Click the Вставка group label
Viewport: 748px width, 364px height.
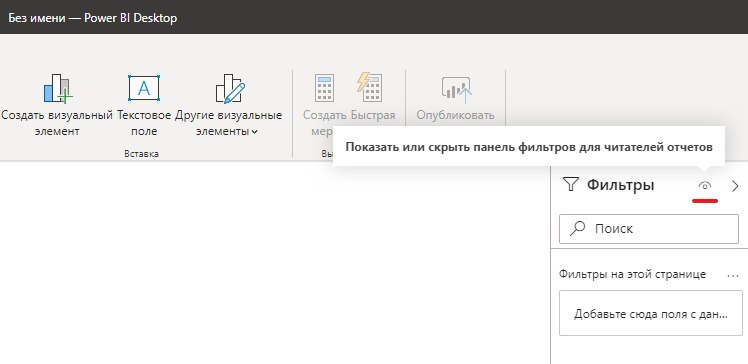[x=141, y=154]
